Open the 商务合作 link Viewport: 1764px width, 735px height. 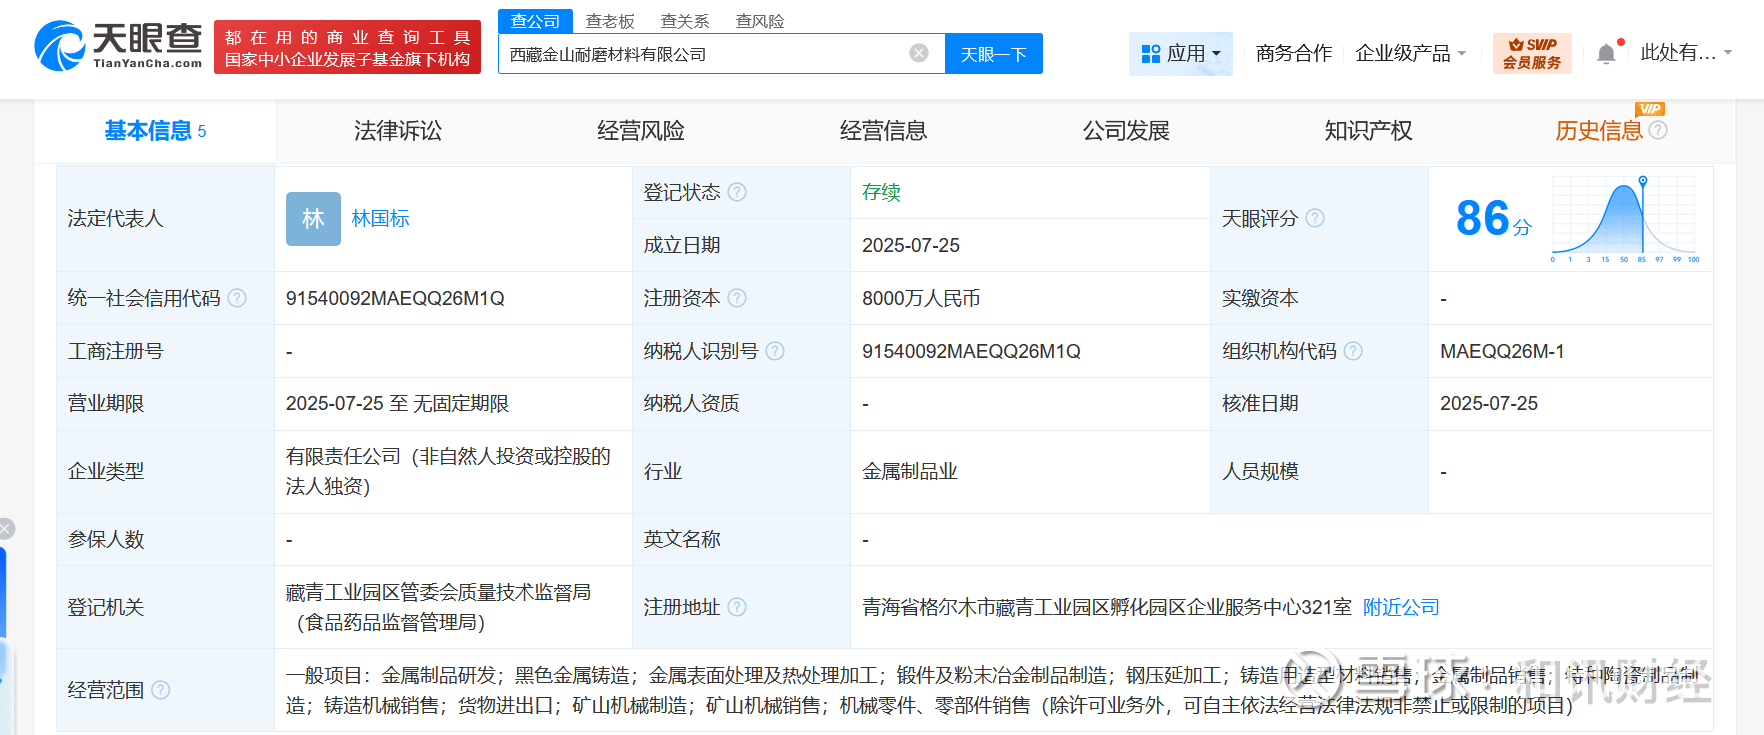pyautogui.click(x=1294, y=53)
